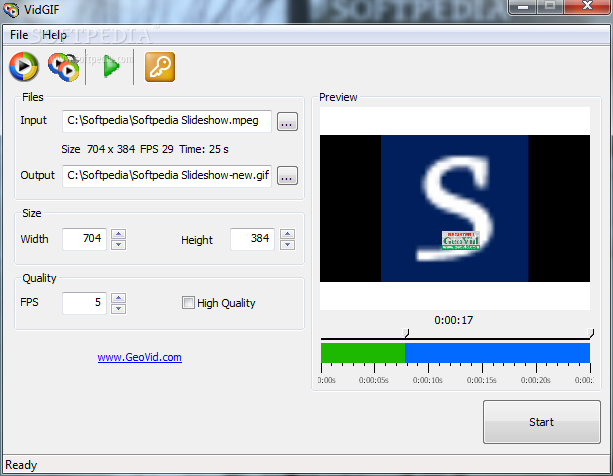Close the VidGIF window
This screenshot has width=613, height=476.
587,6
